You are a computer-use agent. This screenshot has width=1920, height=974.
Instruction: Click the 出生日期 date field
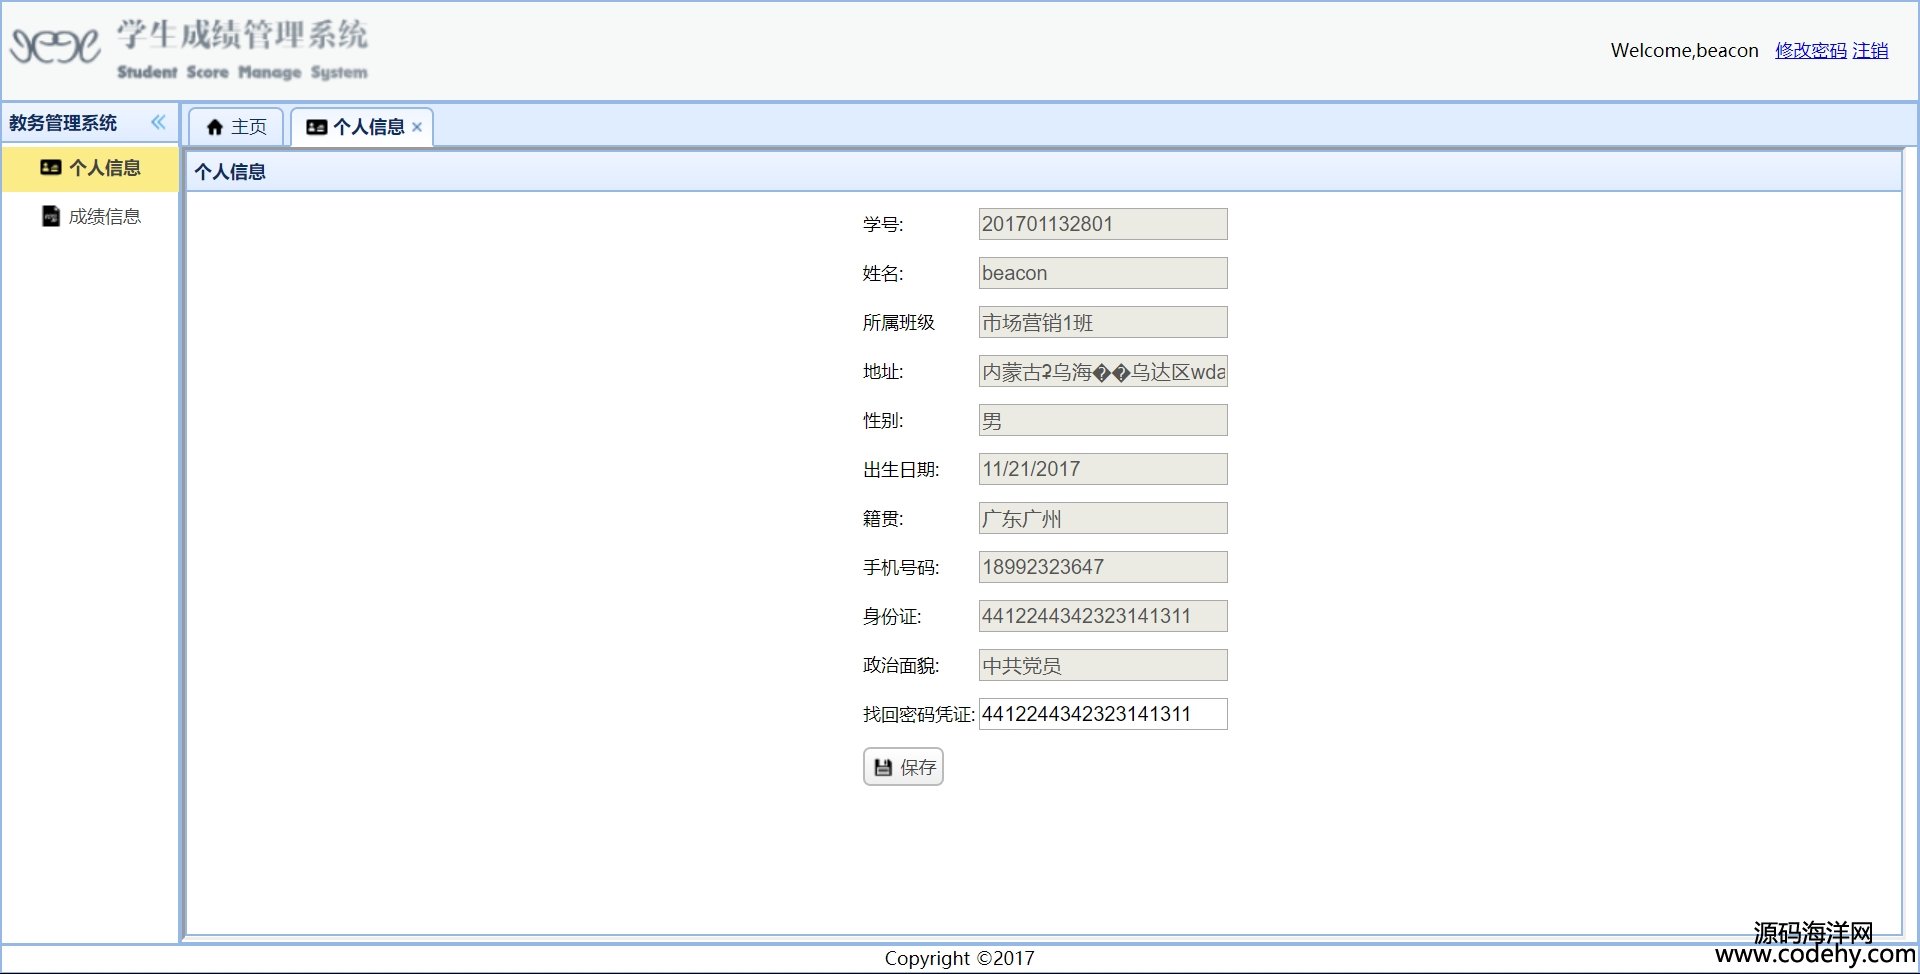pos(1102,469)
